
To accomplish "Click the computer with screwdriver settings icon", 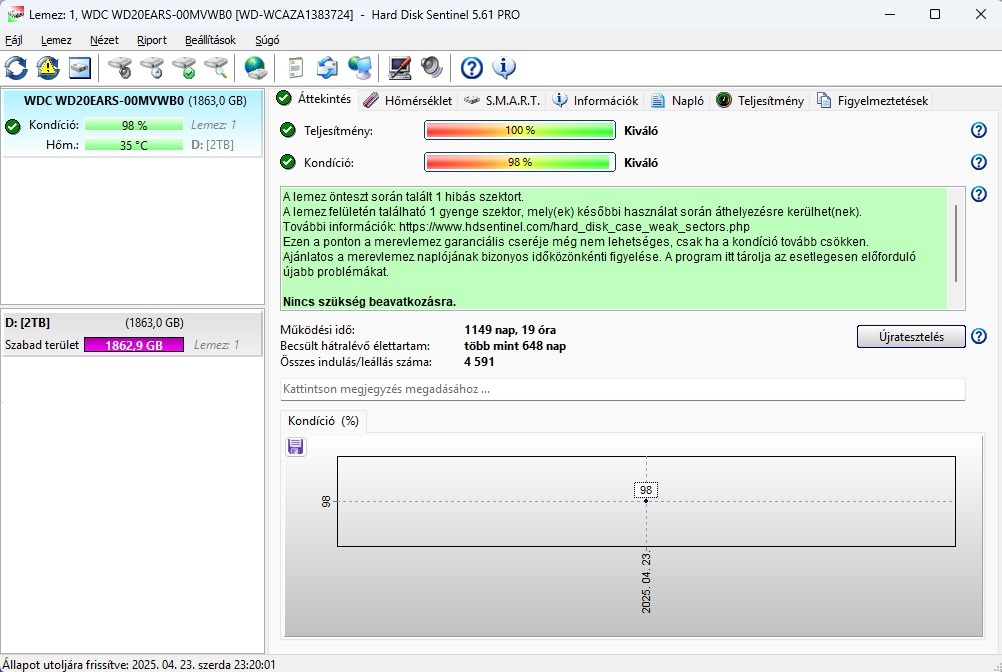I will click(400, 68).
